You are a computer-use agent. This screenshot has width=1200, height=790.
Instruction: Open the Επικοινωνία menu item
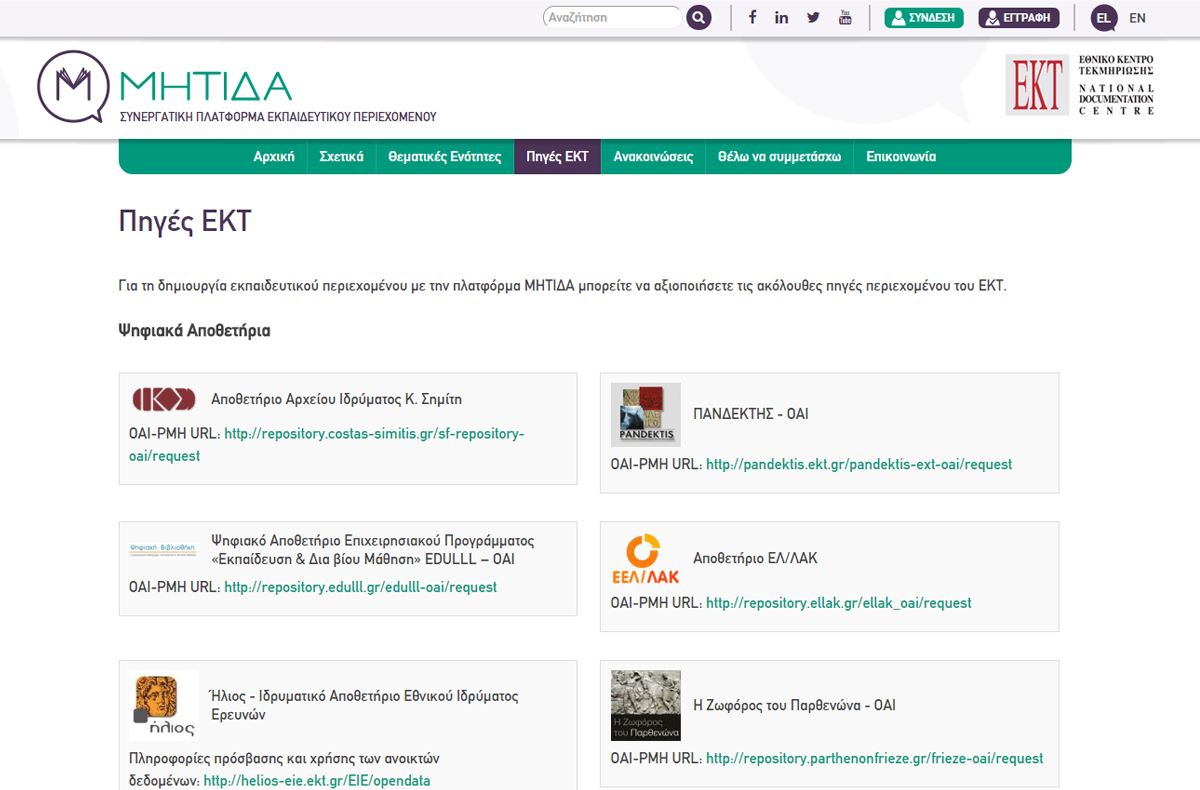(901, 157)
